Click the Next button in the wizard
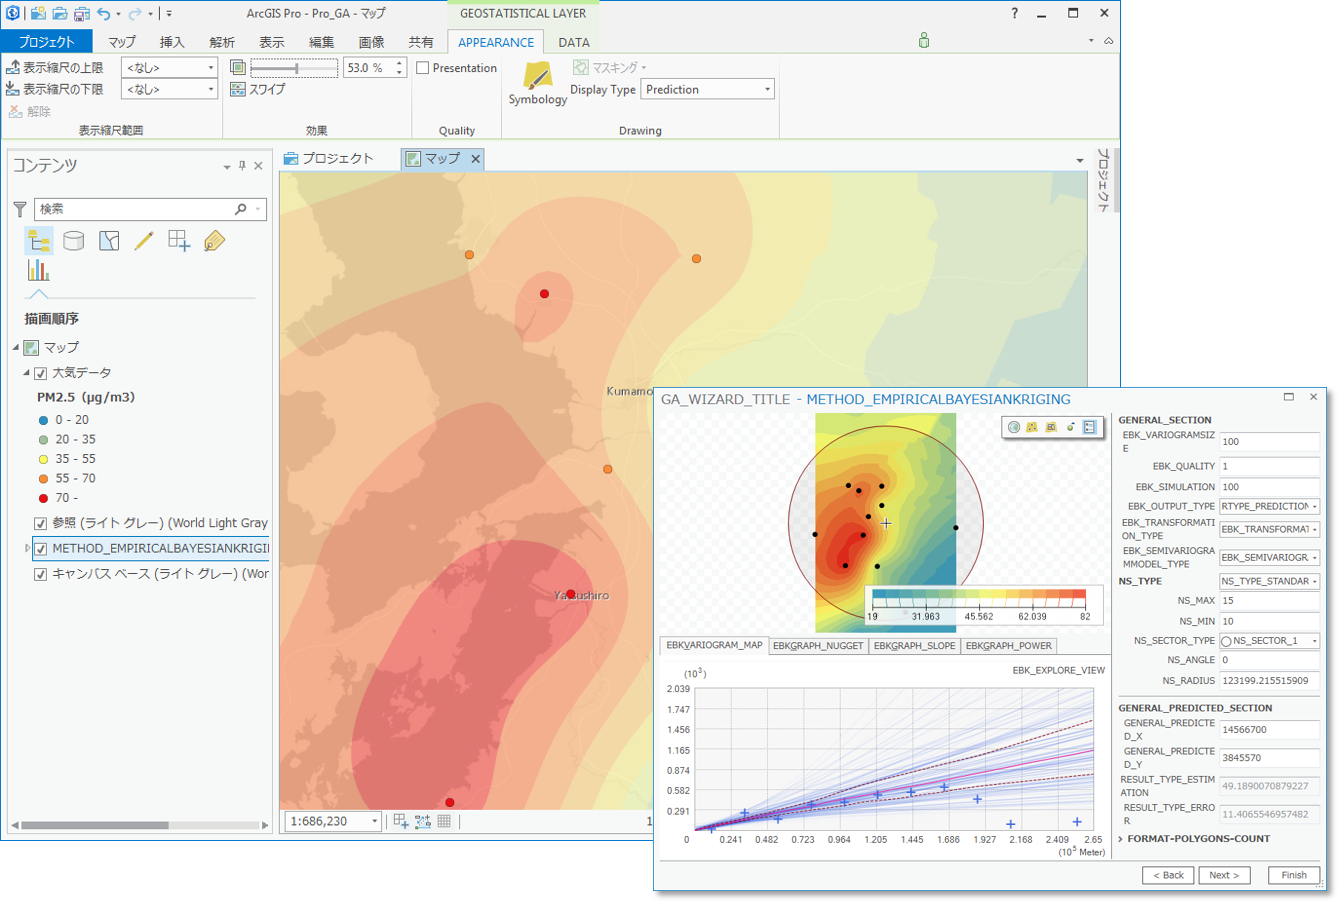 coord(1224,875)
